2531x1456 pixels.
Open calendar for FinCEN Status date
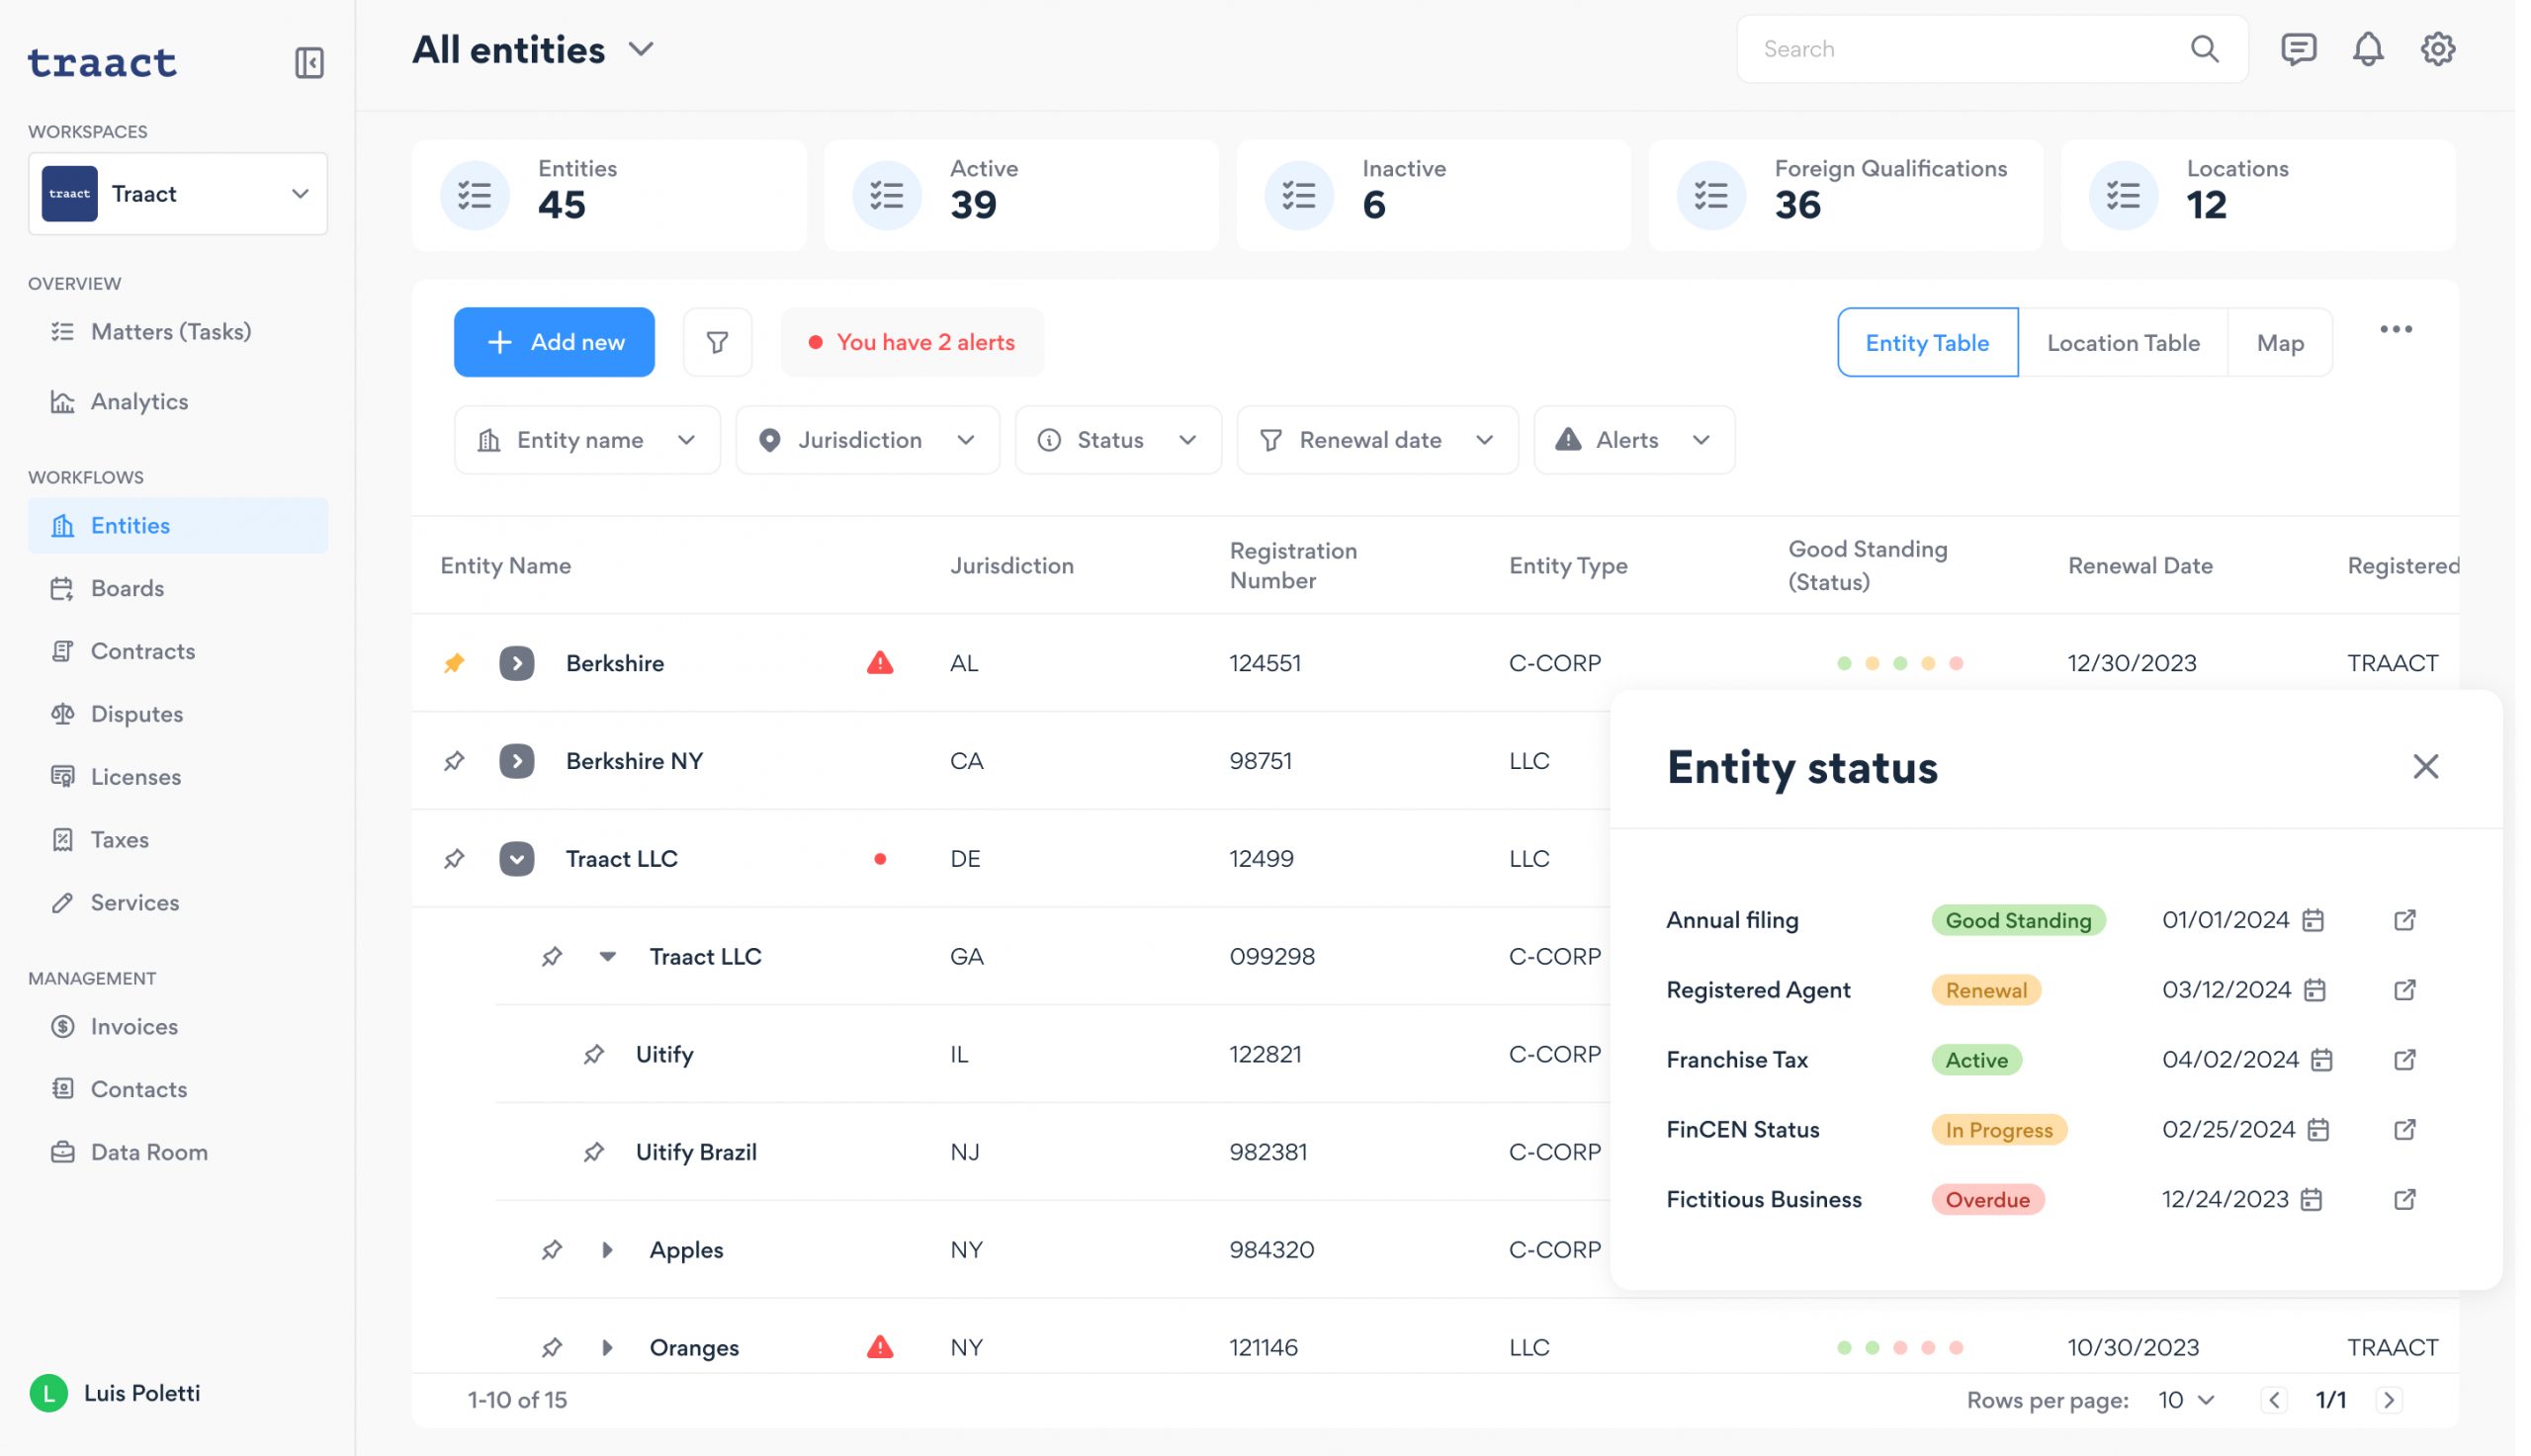(x=2317, y=1130)
